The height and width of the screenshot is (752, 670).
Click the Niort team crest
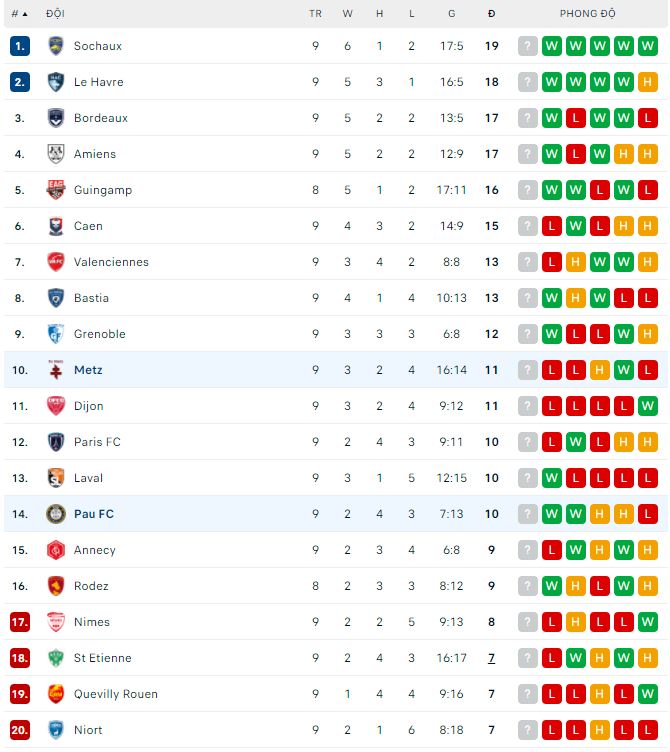56,730
